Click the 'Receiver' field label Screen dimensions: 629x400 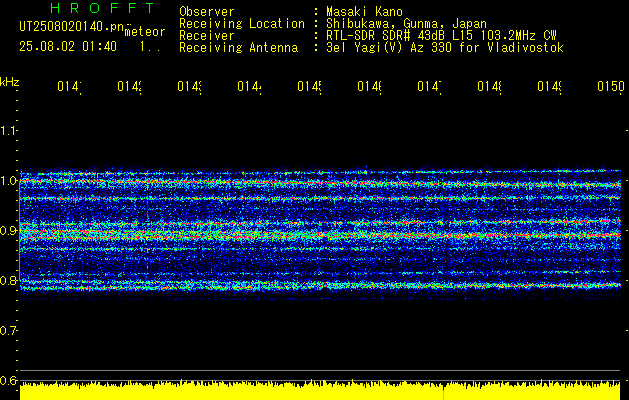pos(207,36)
